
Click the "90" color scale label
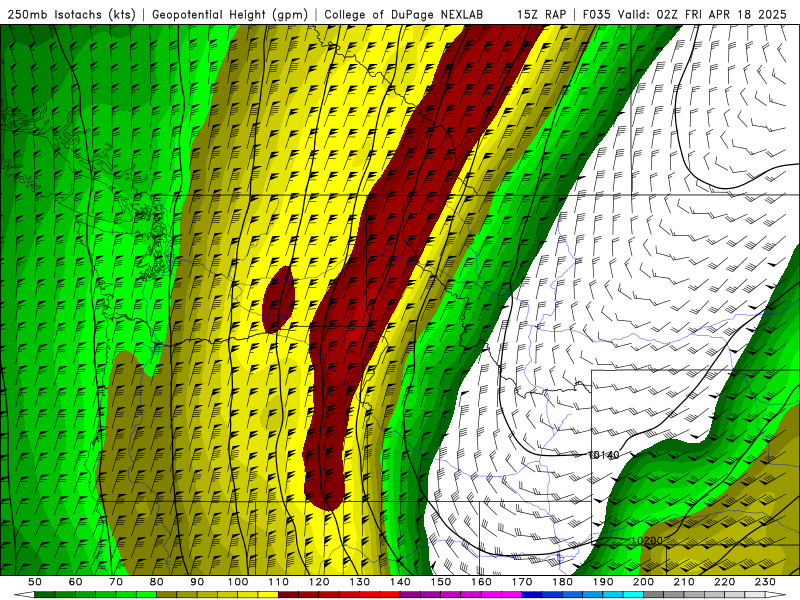(197, 582)
